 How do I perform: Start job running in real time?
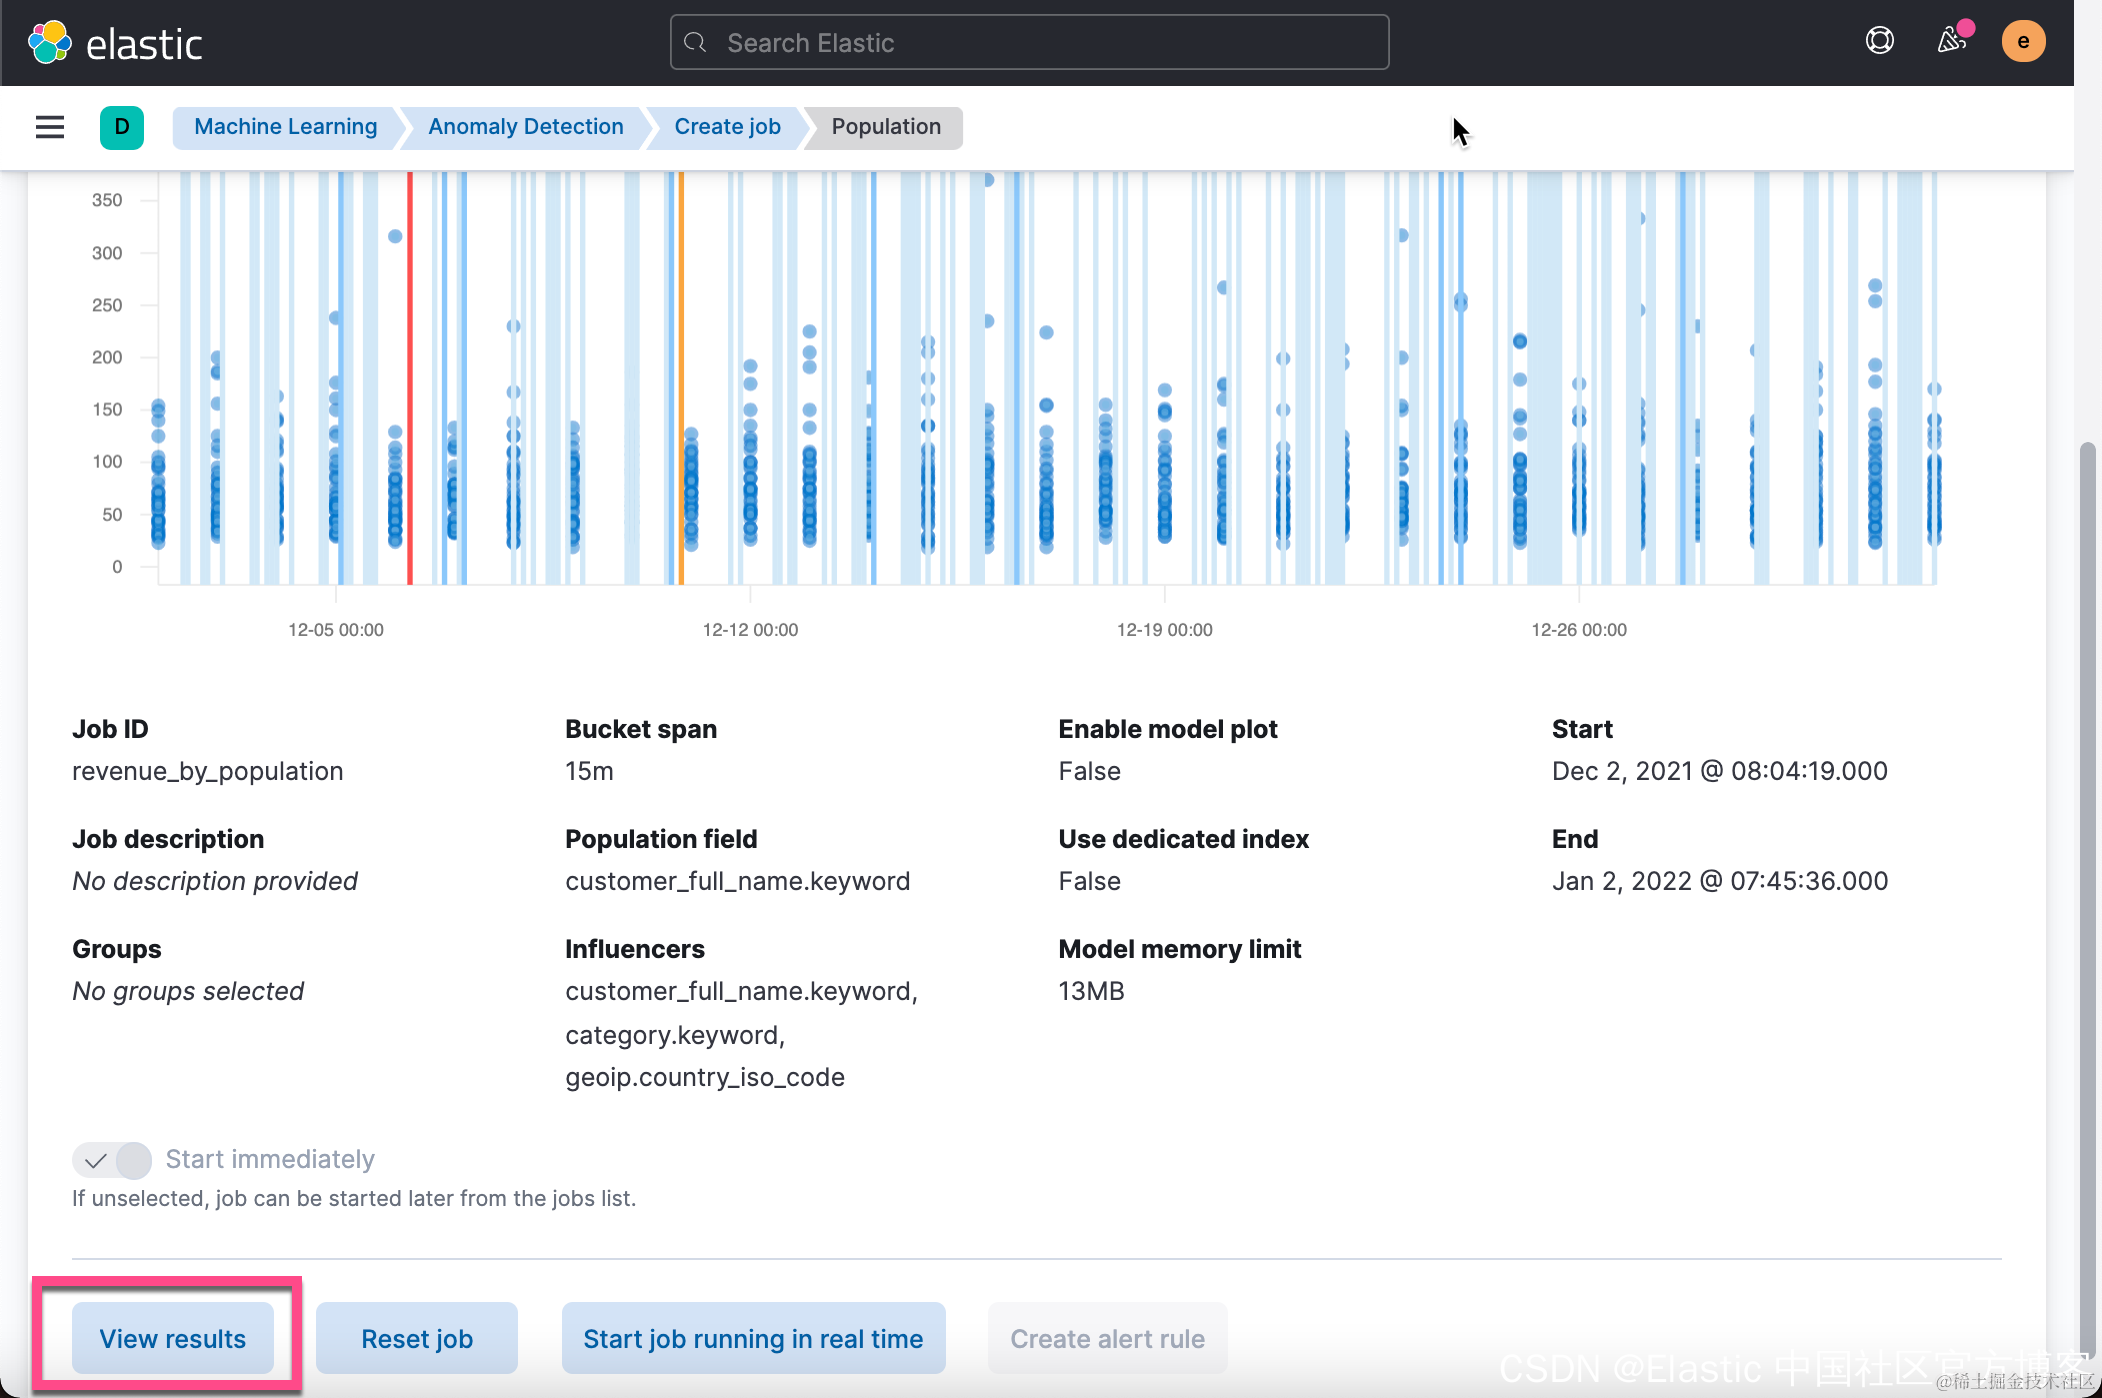click(x=753, y=1338)
